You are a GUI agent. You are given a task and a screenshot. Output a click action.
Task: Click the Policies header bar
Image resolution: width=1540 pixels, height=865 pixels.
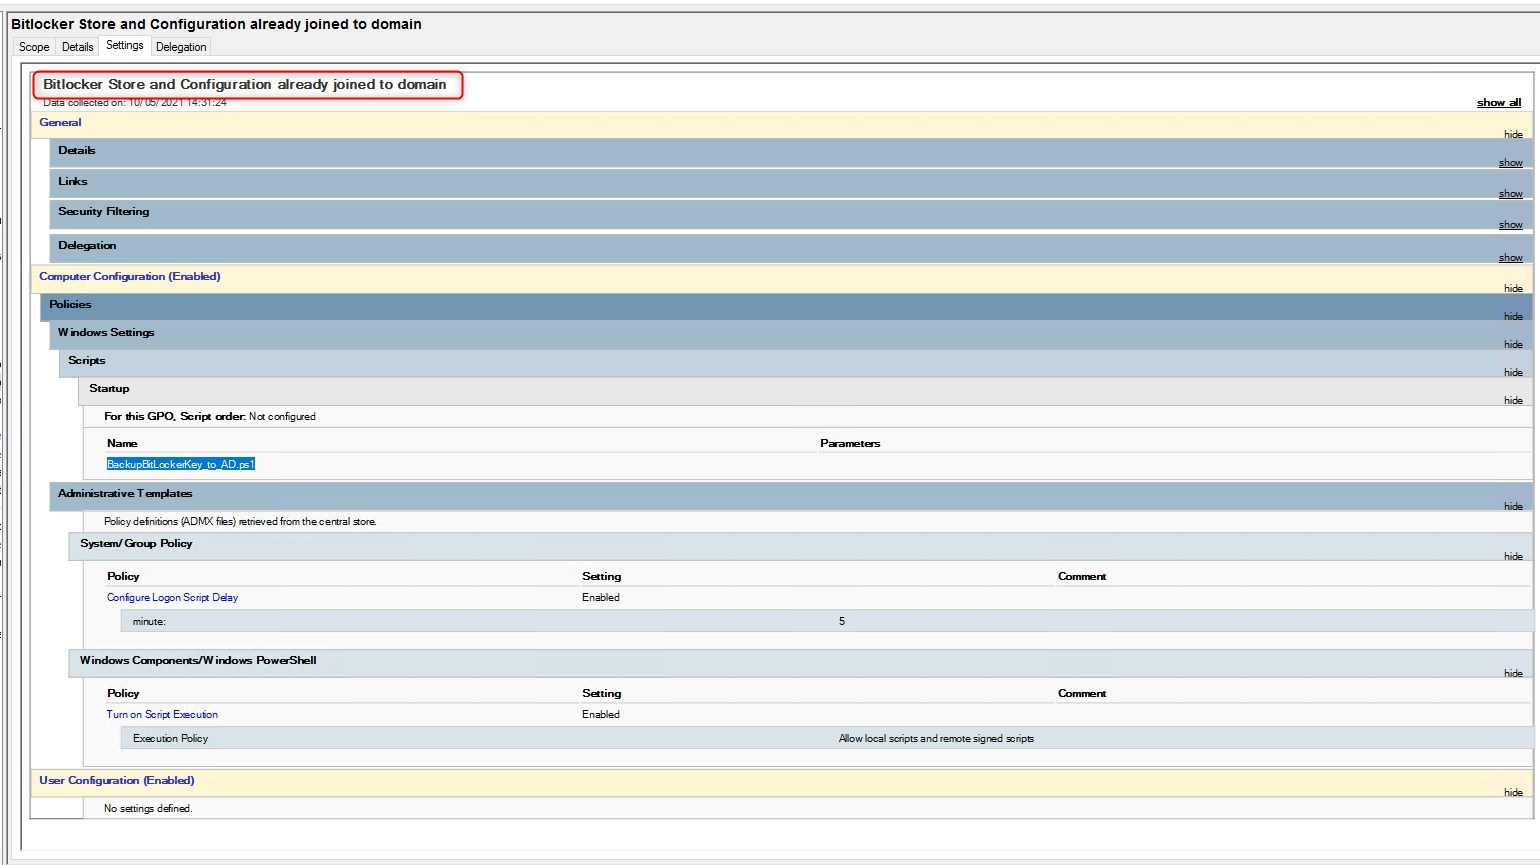pos(785,307)
